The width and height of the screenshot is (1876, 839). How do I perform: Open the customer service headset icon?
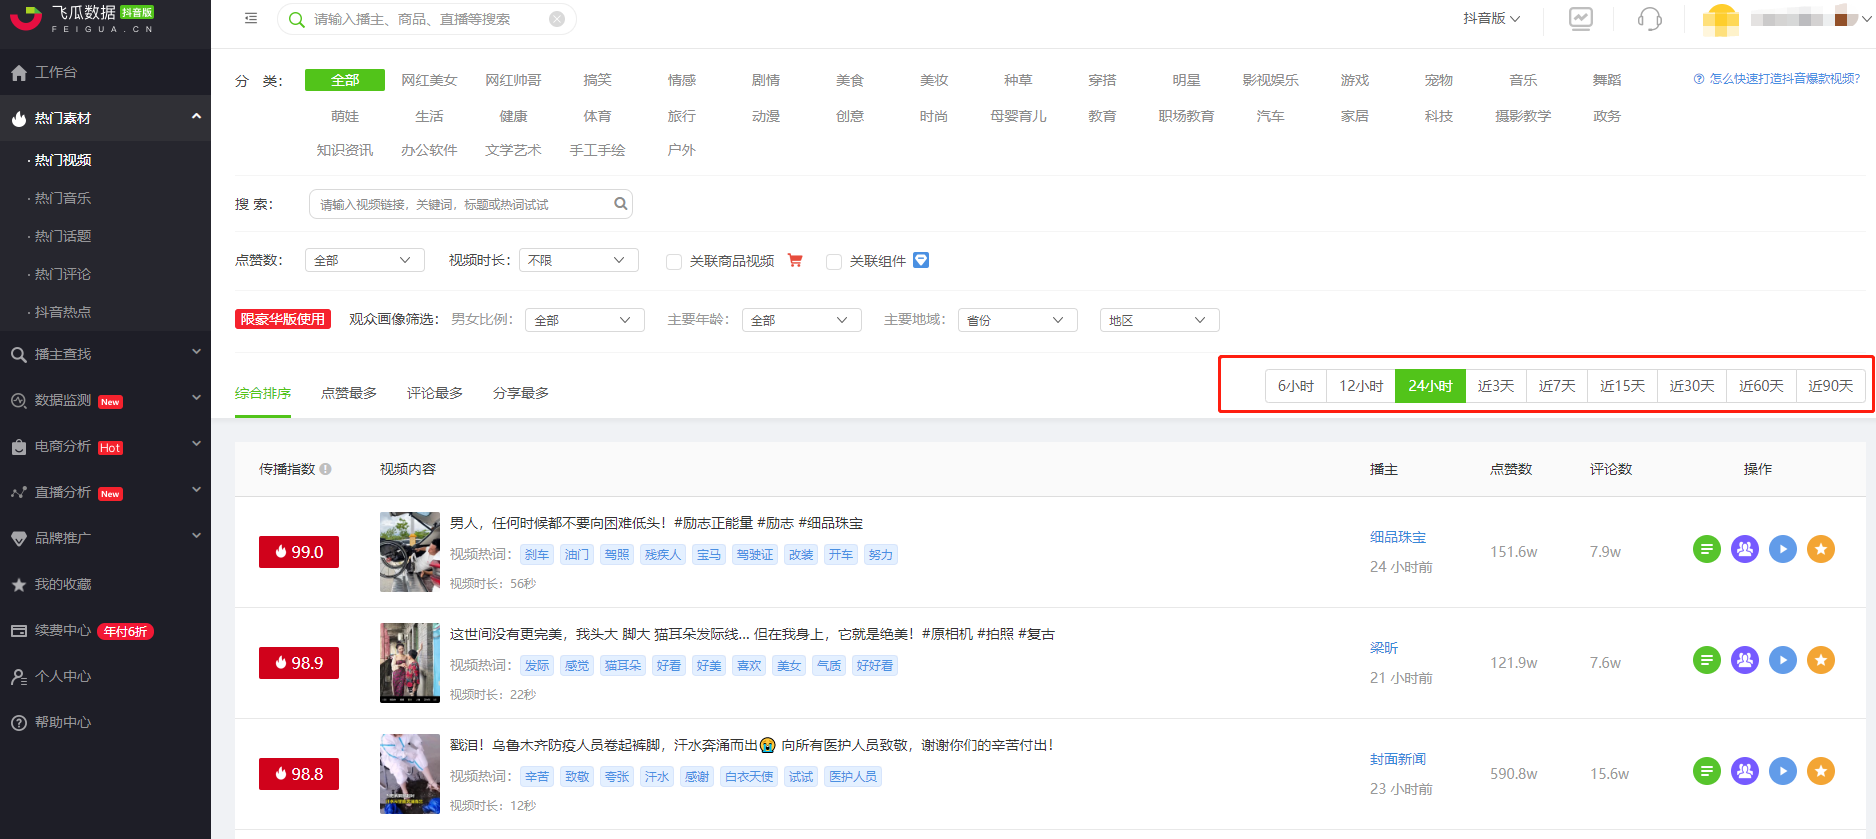pos(1650,19)
